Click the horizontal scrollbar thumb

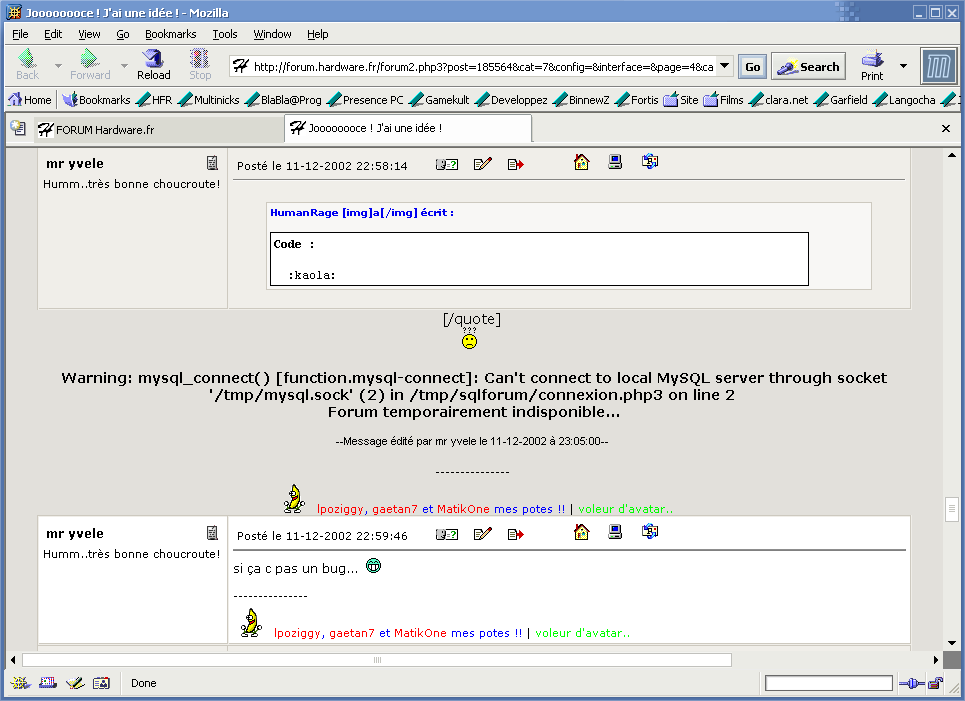tap(377, 660)
